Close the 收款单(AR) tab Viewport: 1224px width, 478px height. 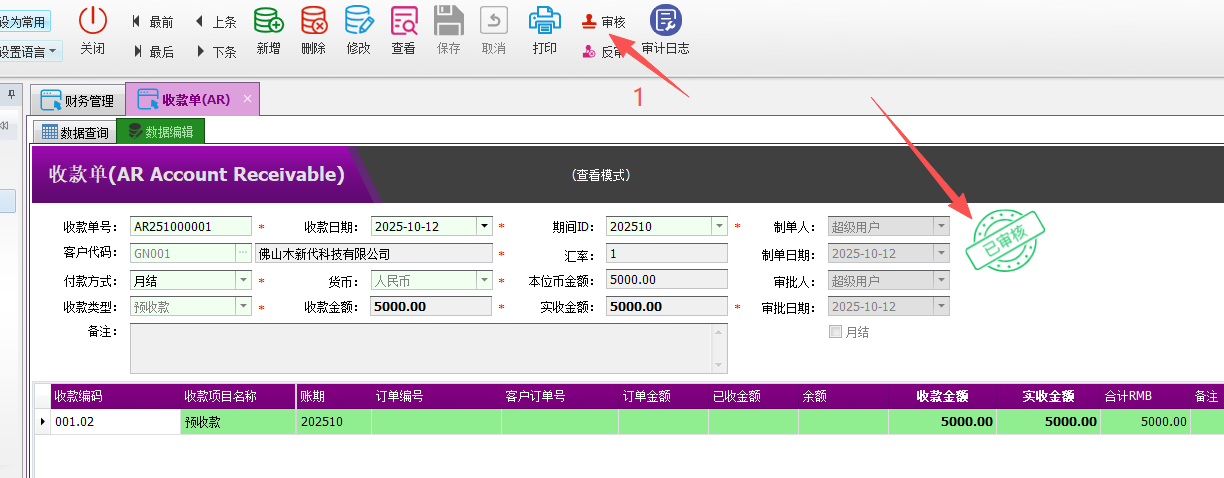[x=247, y=99]
